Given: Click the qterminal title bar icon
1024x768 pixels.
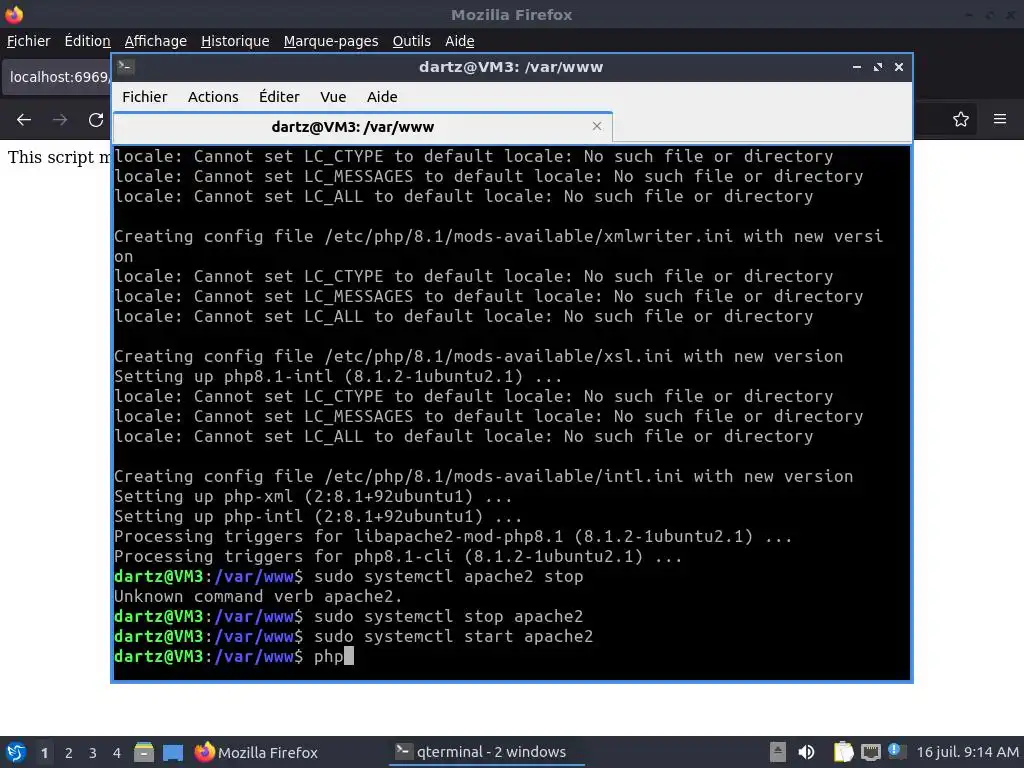Looking at the screenshot, I should pos(126,66).
